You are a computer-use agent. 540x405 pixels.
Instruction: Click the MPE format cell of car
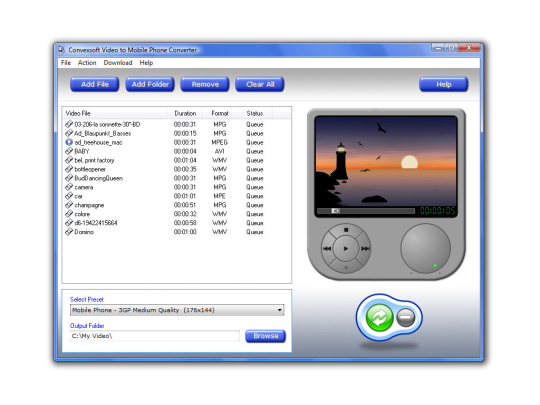pyautogui.click(x=220, y=196)
